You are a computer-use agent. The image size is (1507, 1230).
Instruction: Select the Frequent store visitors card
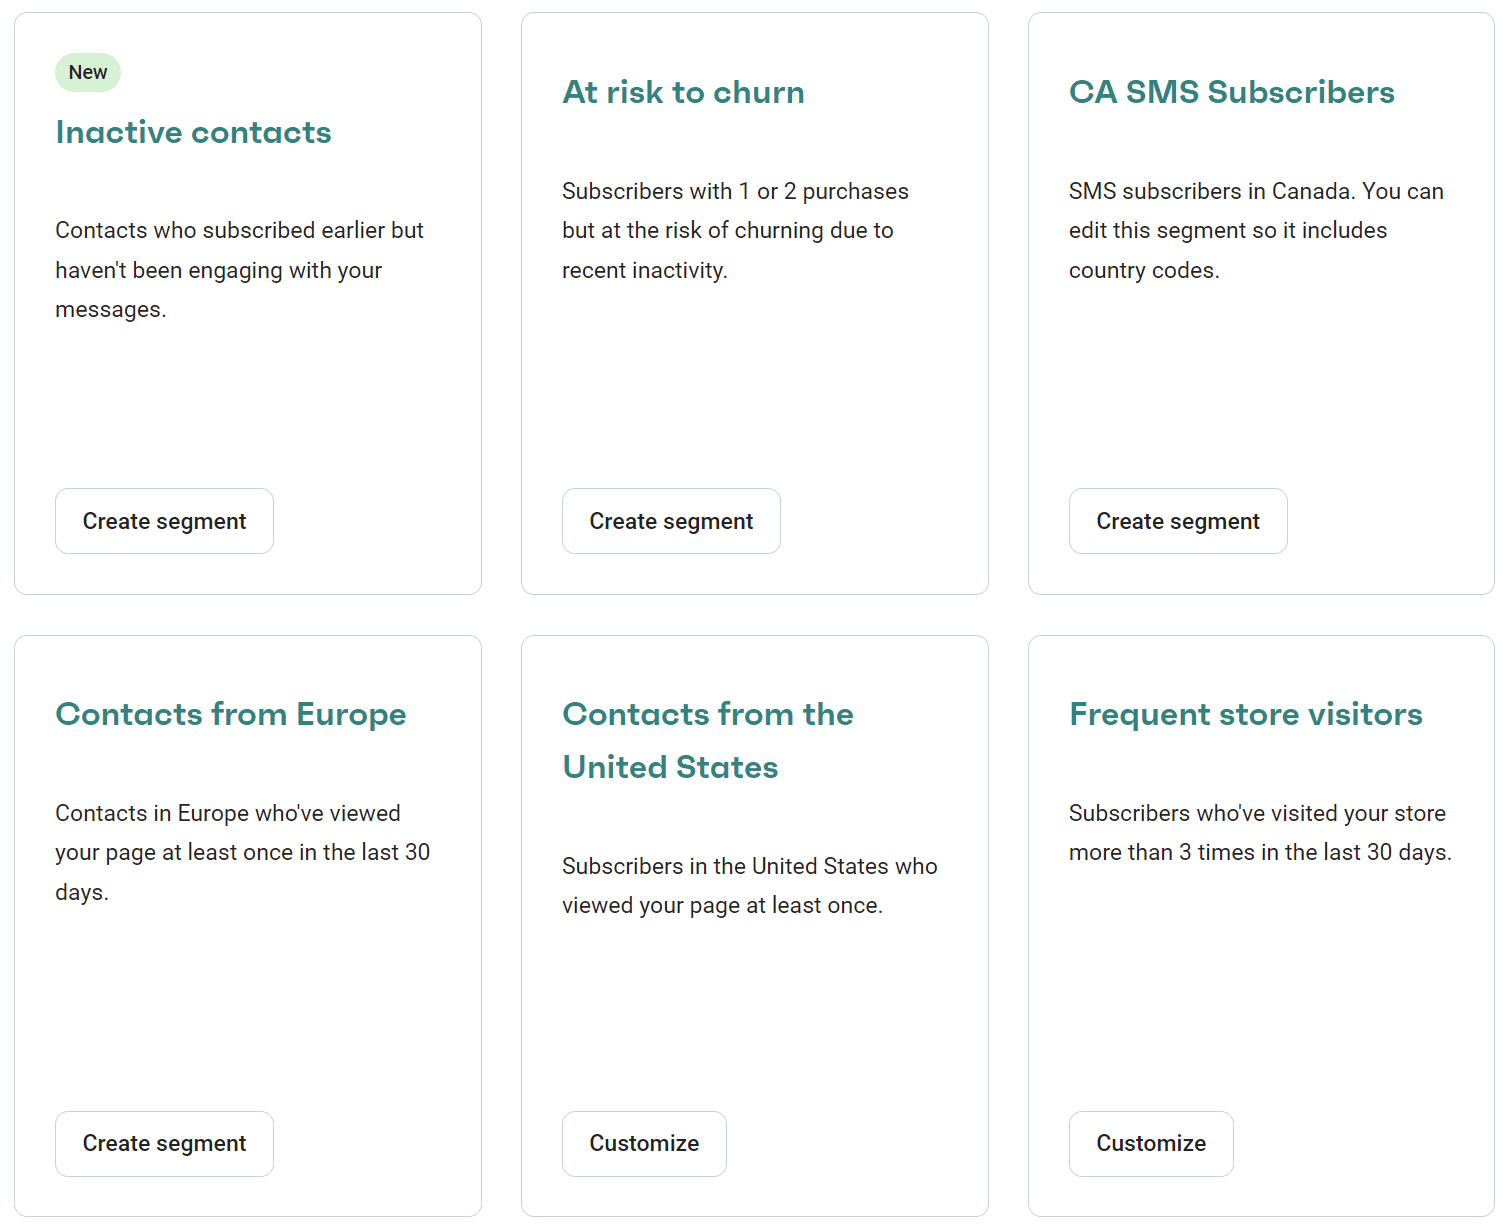point(1261,926)
